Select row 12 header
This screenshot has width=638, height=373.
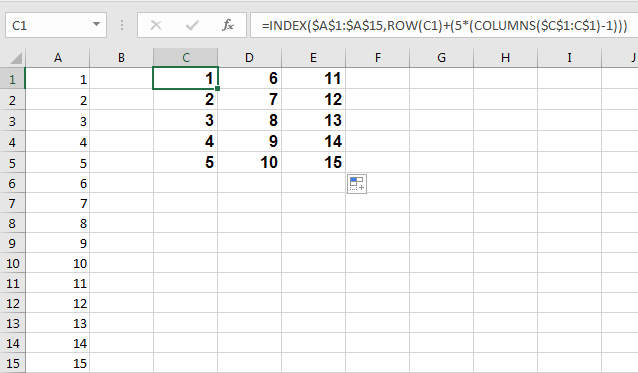pos(12,303)
